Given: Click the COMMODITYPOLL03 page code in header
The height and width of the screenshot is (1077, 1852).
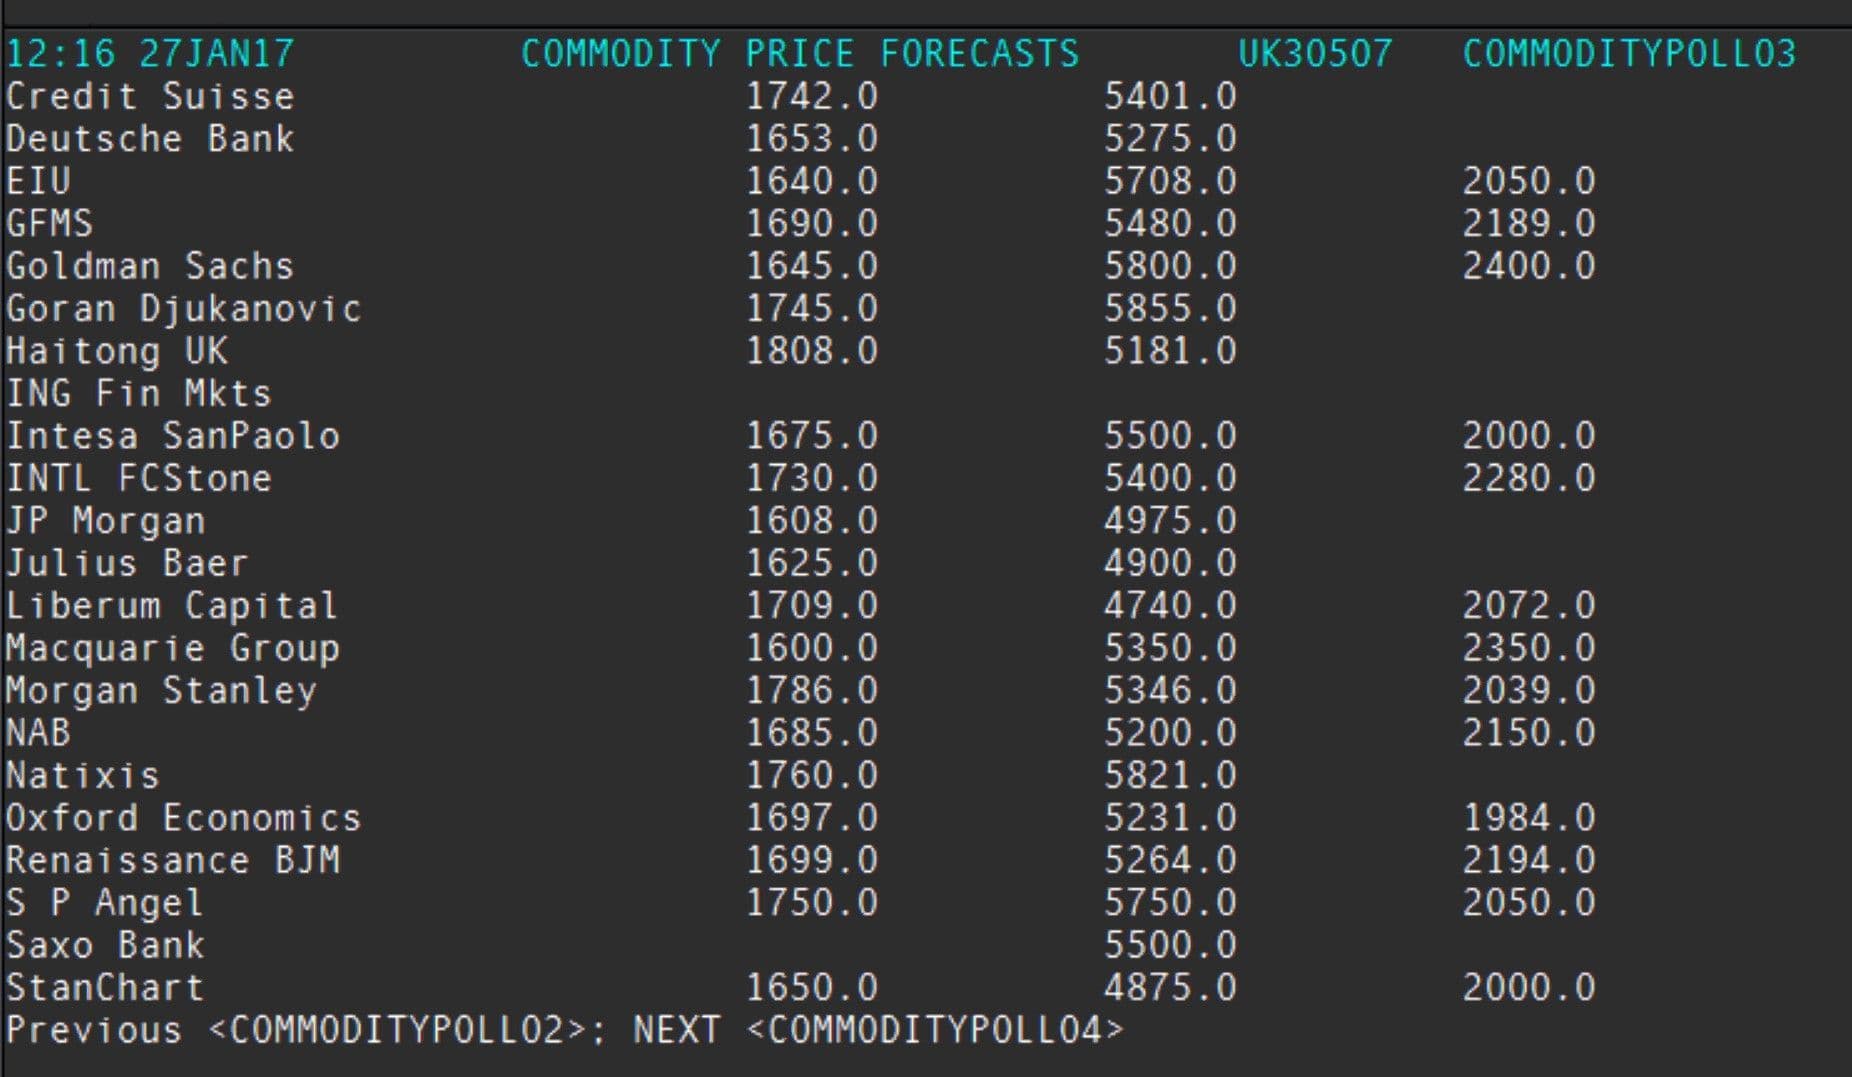Looking at the screenshot, I should (x=1629, y=53).
